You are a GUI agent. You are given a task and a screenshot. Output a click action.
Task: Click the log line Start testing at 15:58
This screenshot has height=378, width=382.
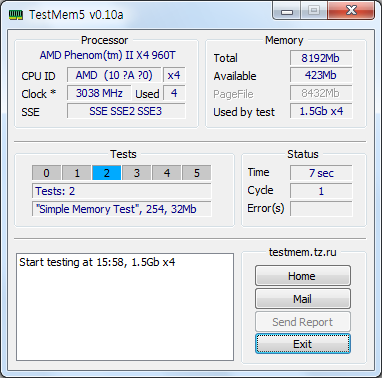tap(97, 262)
